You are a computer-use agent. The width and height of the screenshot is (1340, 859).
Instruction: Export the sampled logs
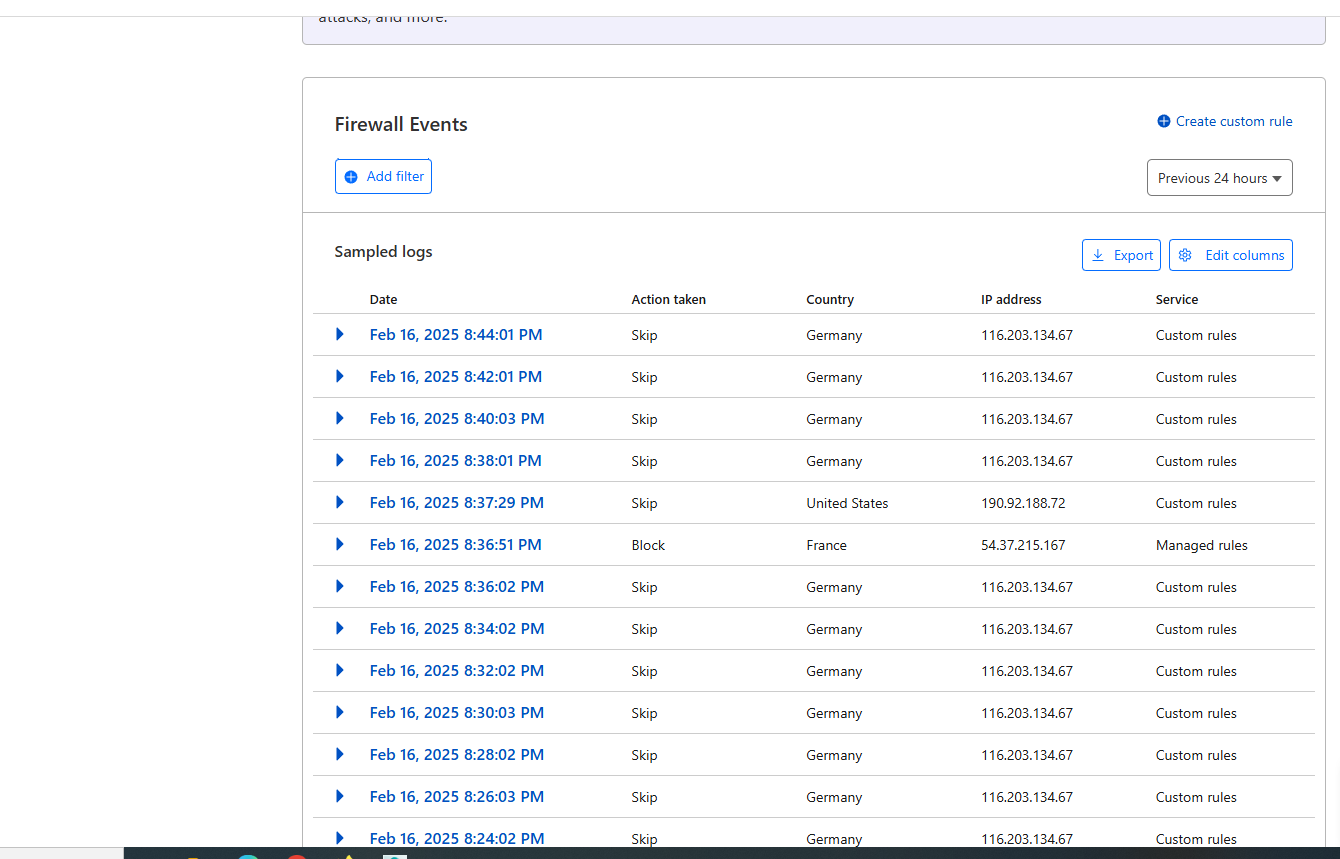click(x=1121, y=255)
